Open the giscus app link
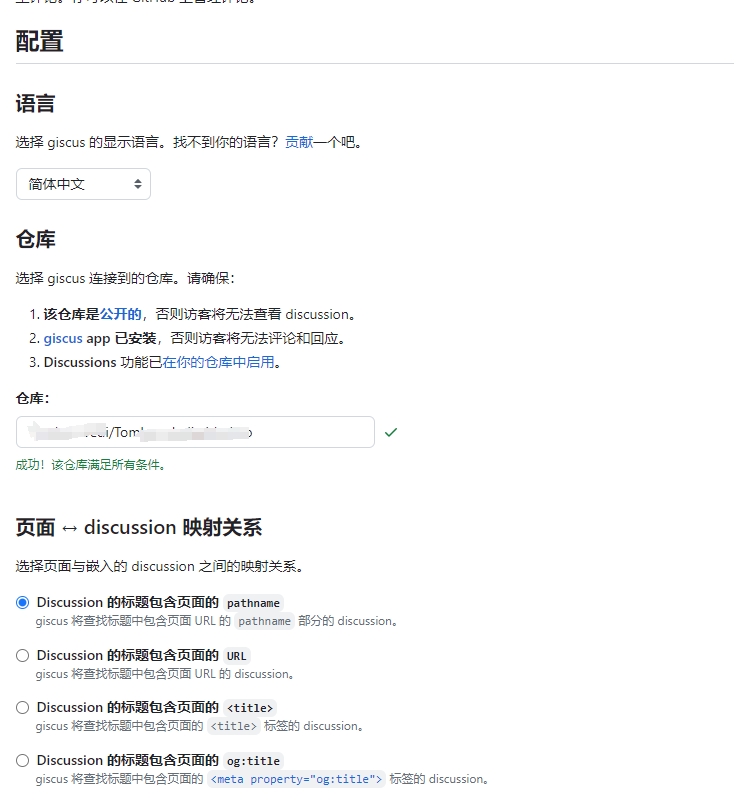 point(63,339)
